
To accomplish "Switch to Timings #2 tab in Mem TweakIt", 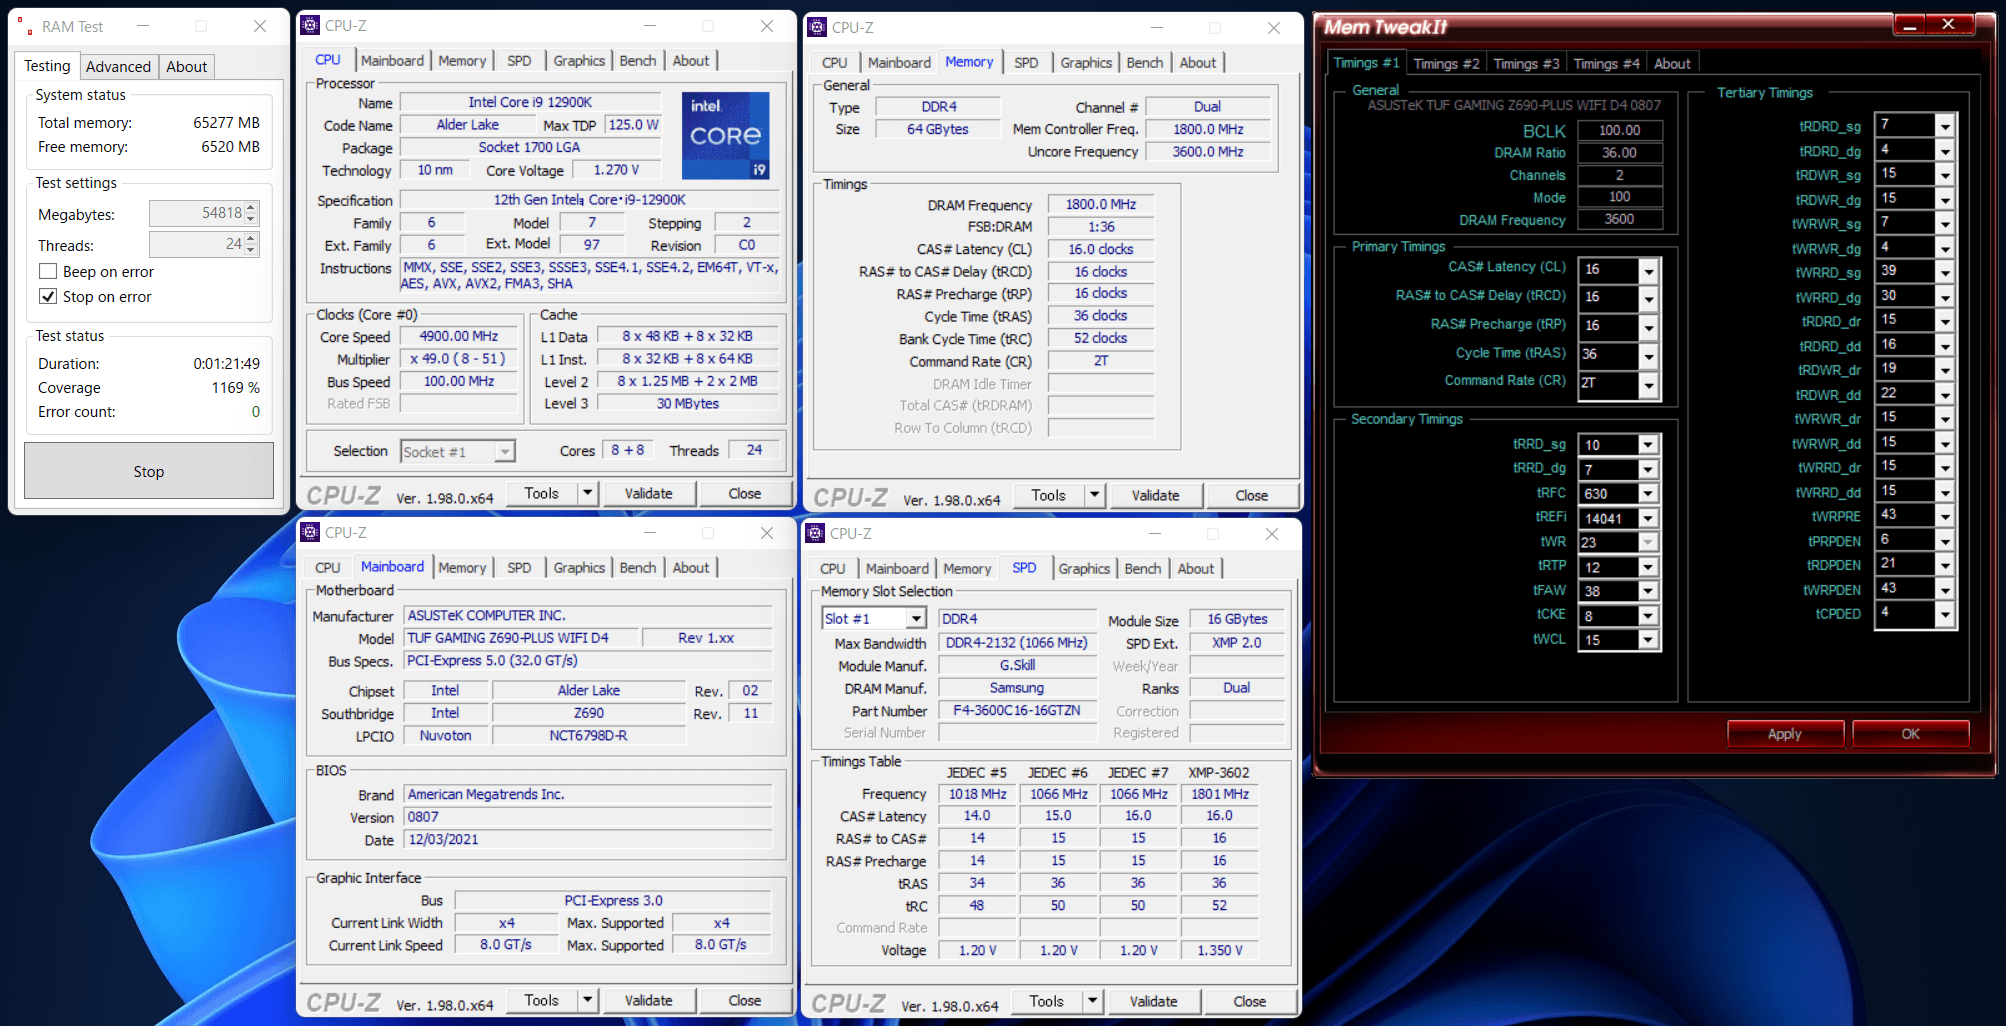I will 1446,64.
